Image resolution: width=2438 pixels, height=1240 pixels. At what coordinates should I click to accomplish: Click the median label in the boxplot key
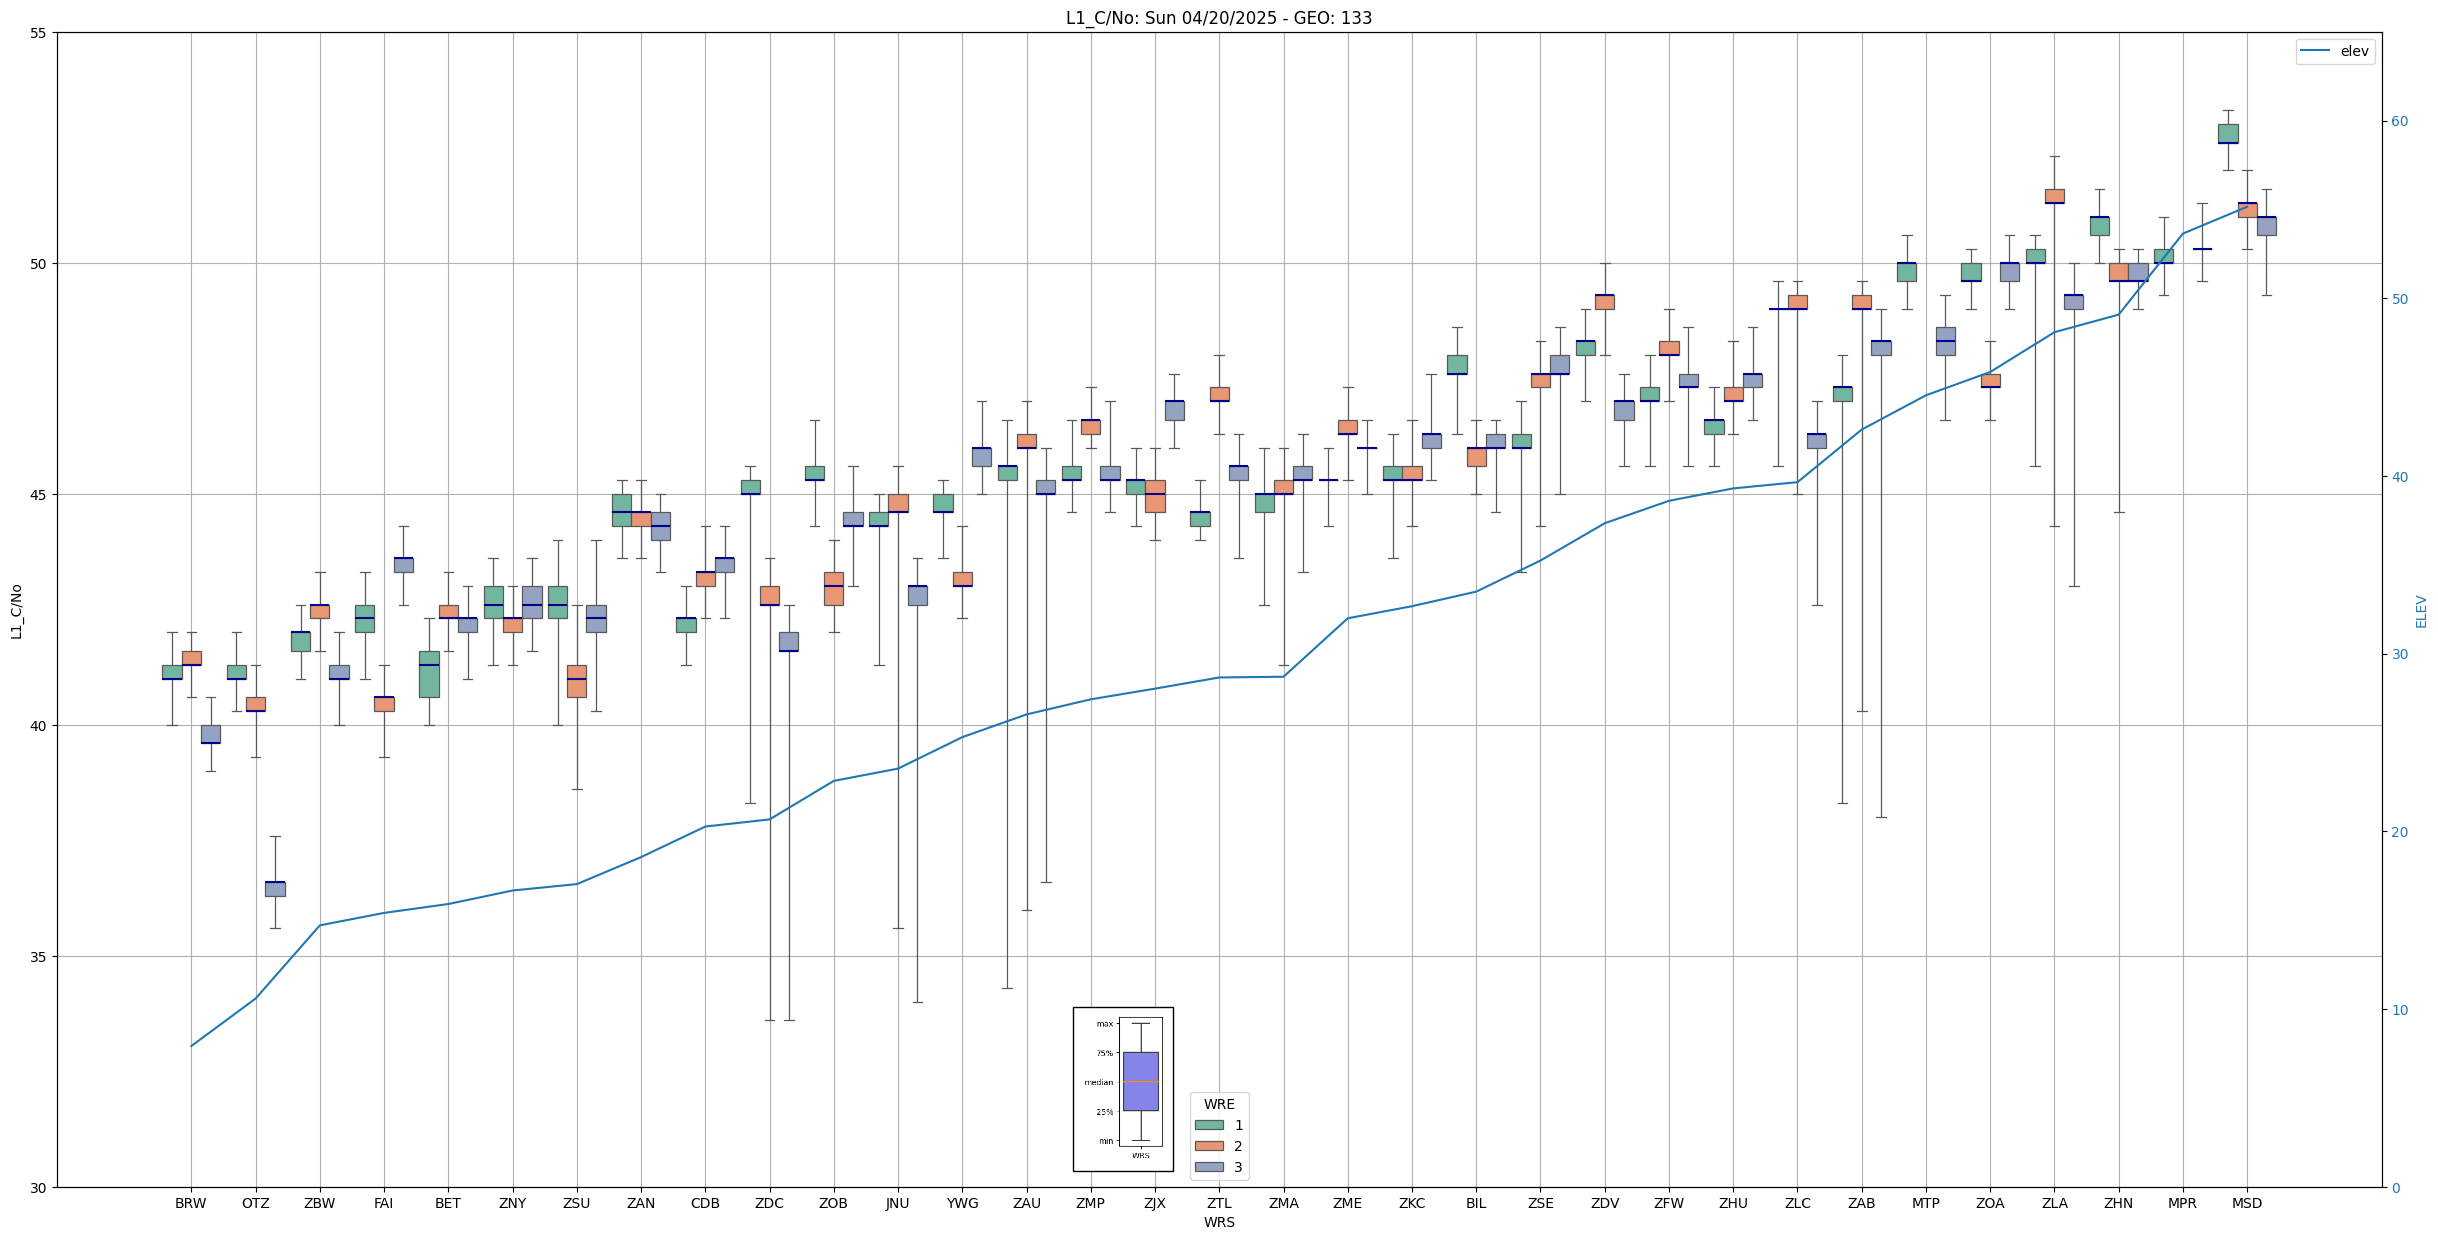click(x=1098, y=1082)
